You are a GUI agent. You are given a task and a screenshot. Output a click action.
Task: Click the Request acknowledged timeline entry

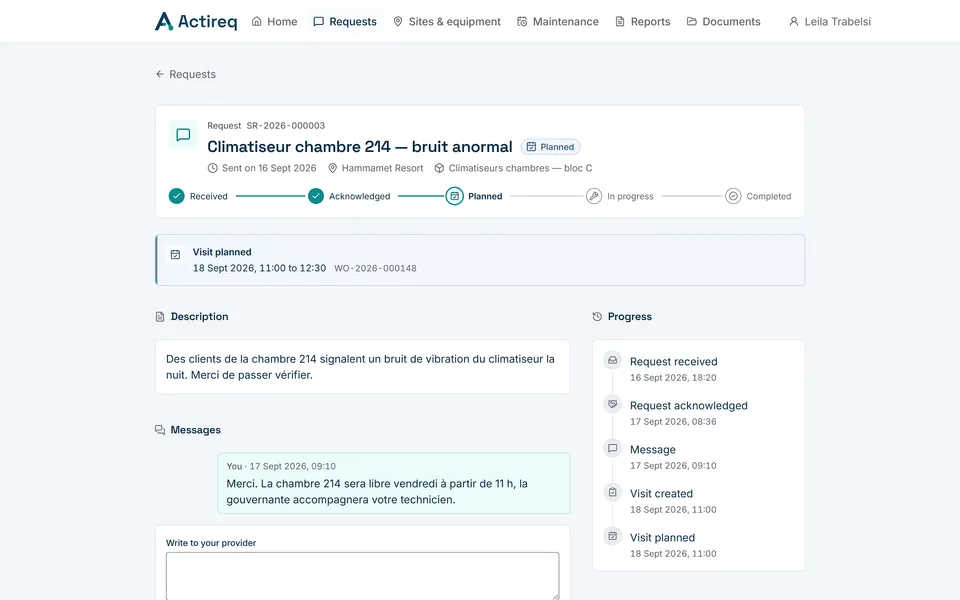tap(689, 413)
